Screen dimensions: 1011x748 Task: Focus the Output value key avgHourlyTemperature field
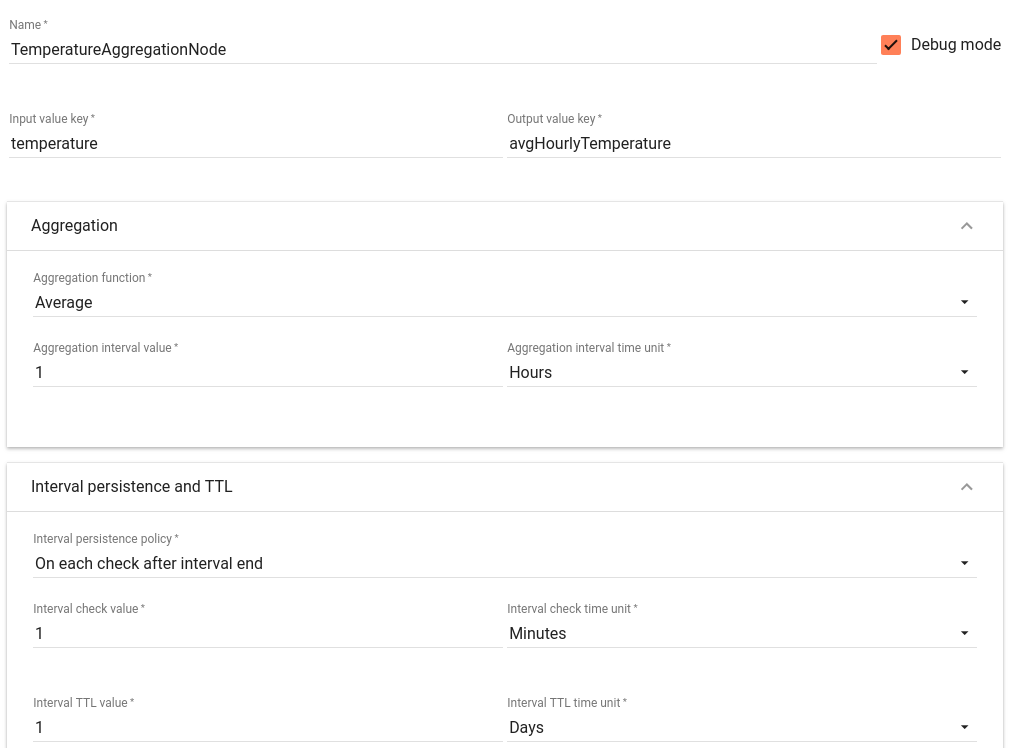[x=754, y=144]
